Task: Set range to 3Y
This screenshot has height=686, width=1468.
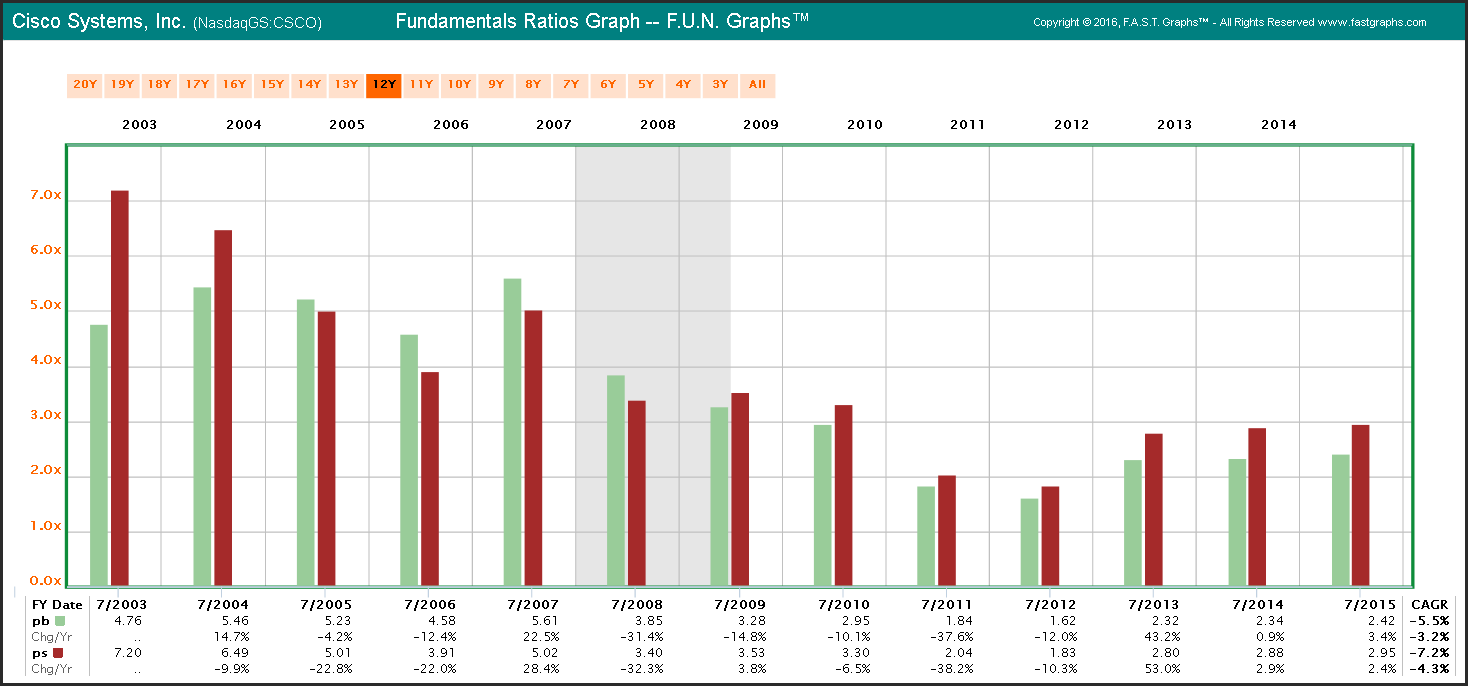Action: click(x=720, y=85)
